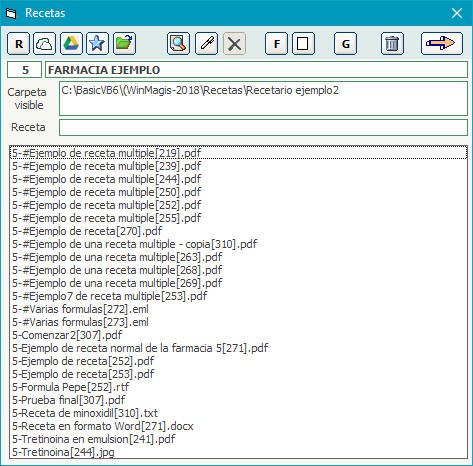Click the G toolbar button
This screenshot has height=466, width=473.
pyautogui.click(x=345, y=44)
